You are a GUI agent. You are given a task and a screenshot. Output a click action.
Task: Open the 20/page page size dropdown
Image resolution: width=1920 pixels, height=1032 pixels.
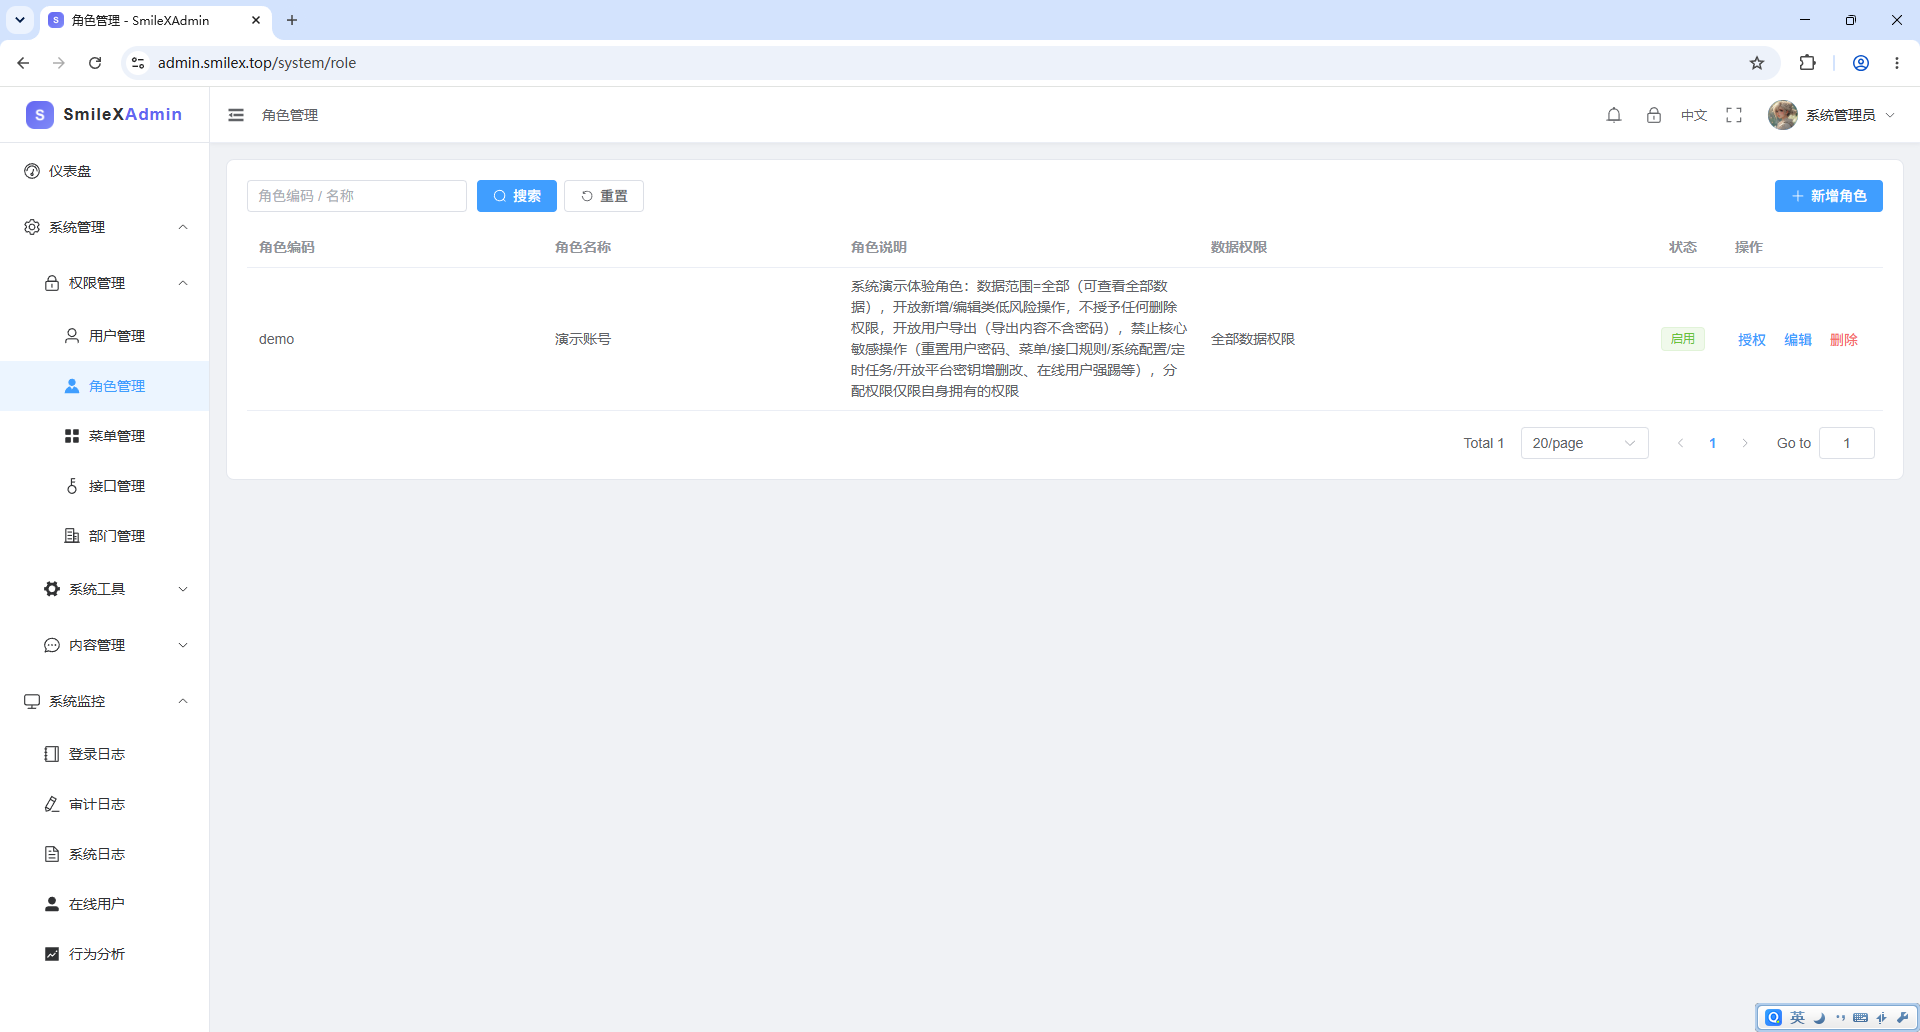coord(1584,443)
